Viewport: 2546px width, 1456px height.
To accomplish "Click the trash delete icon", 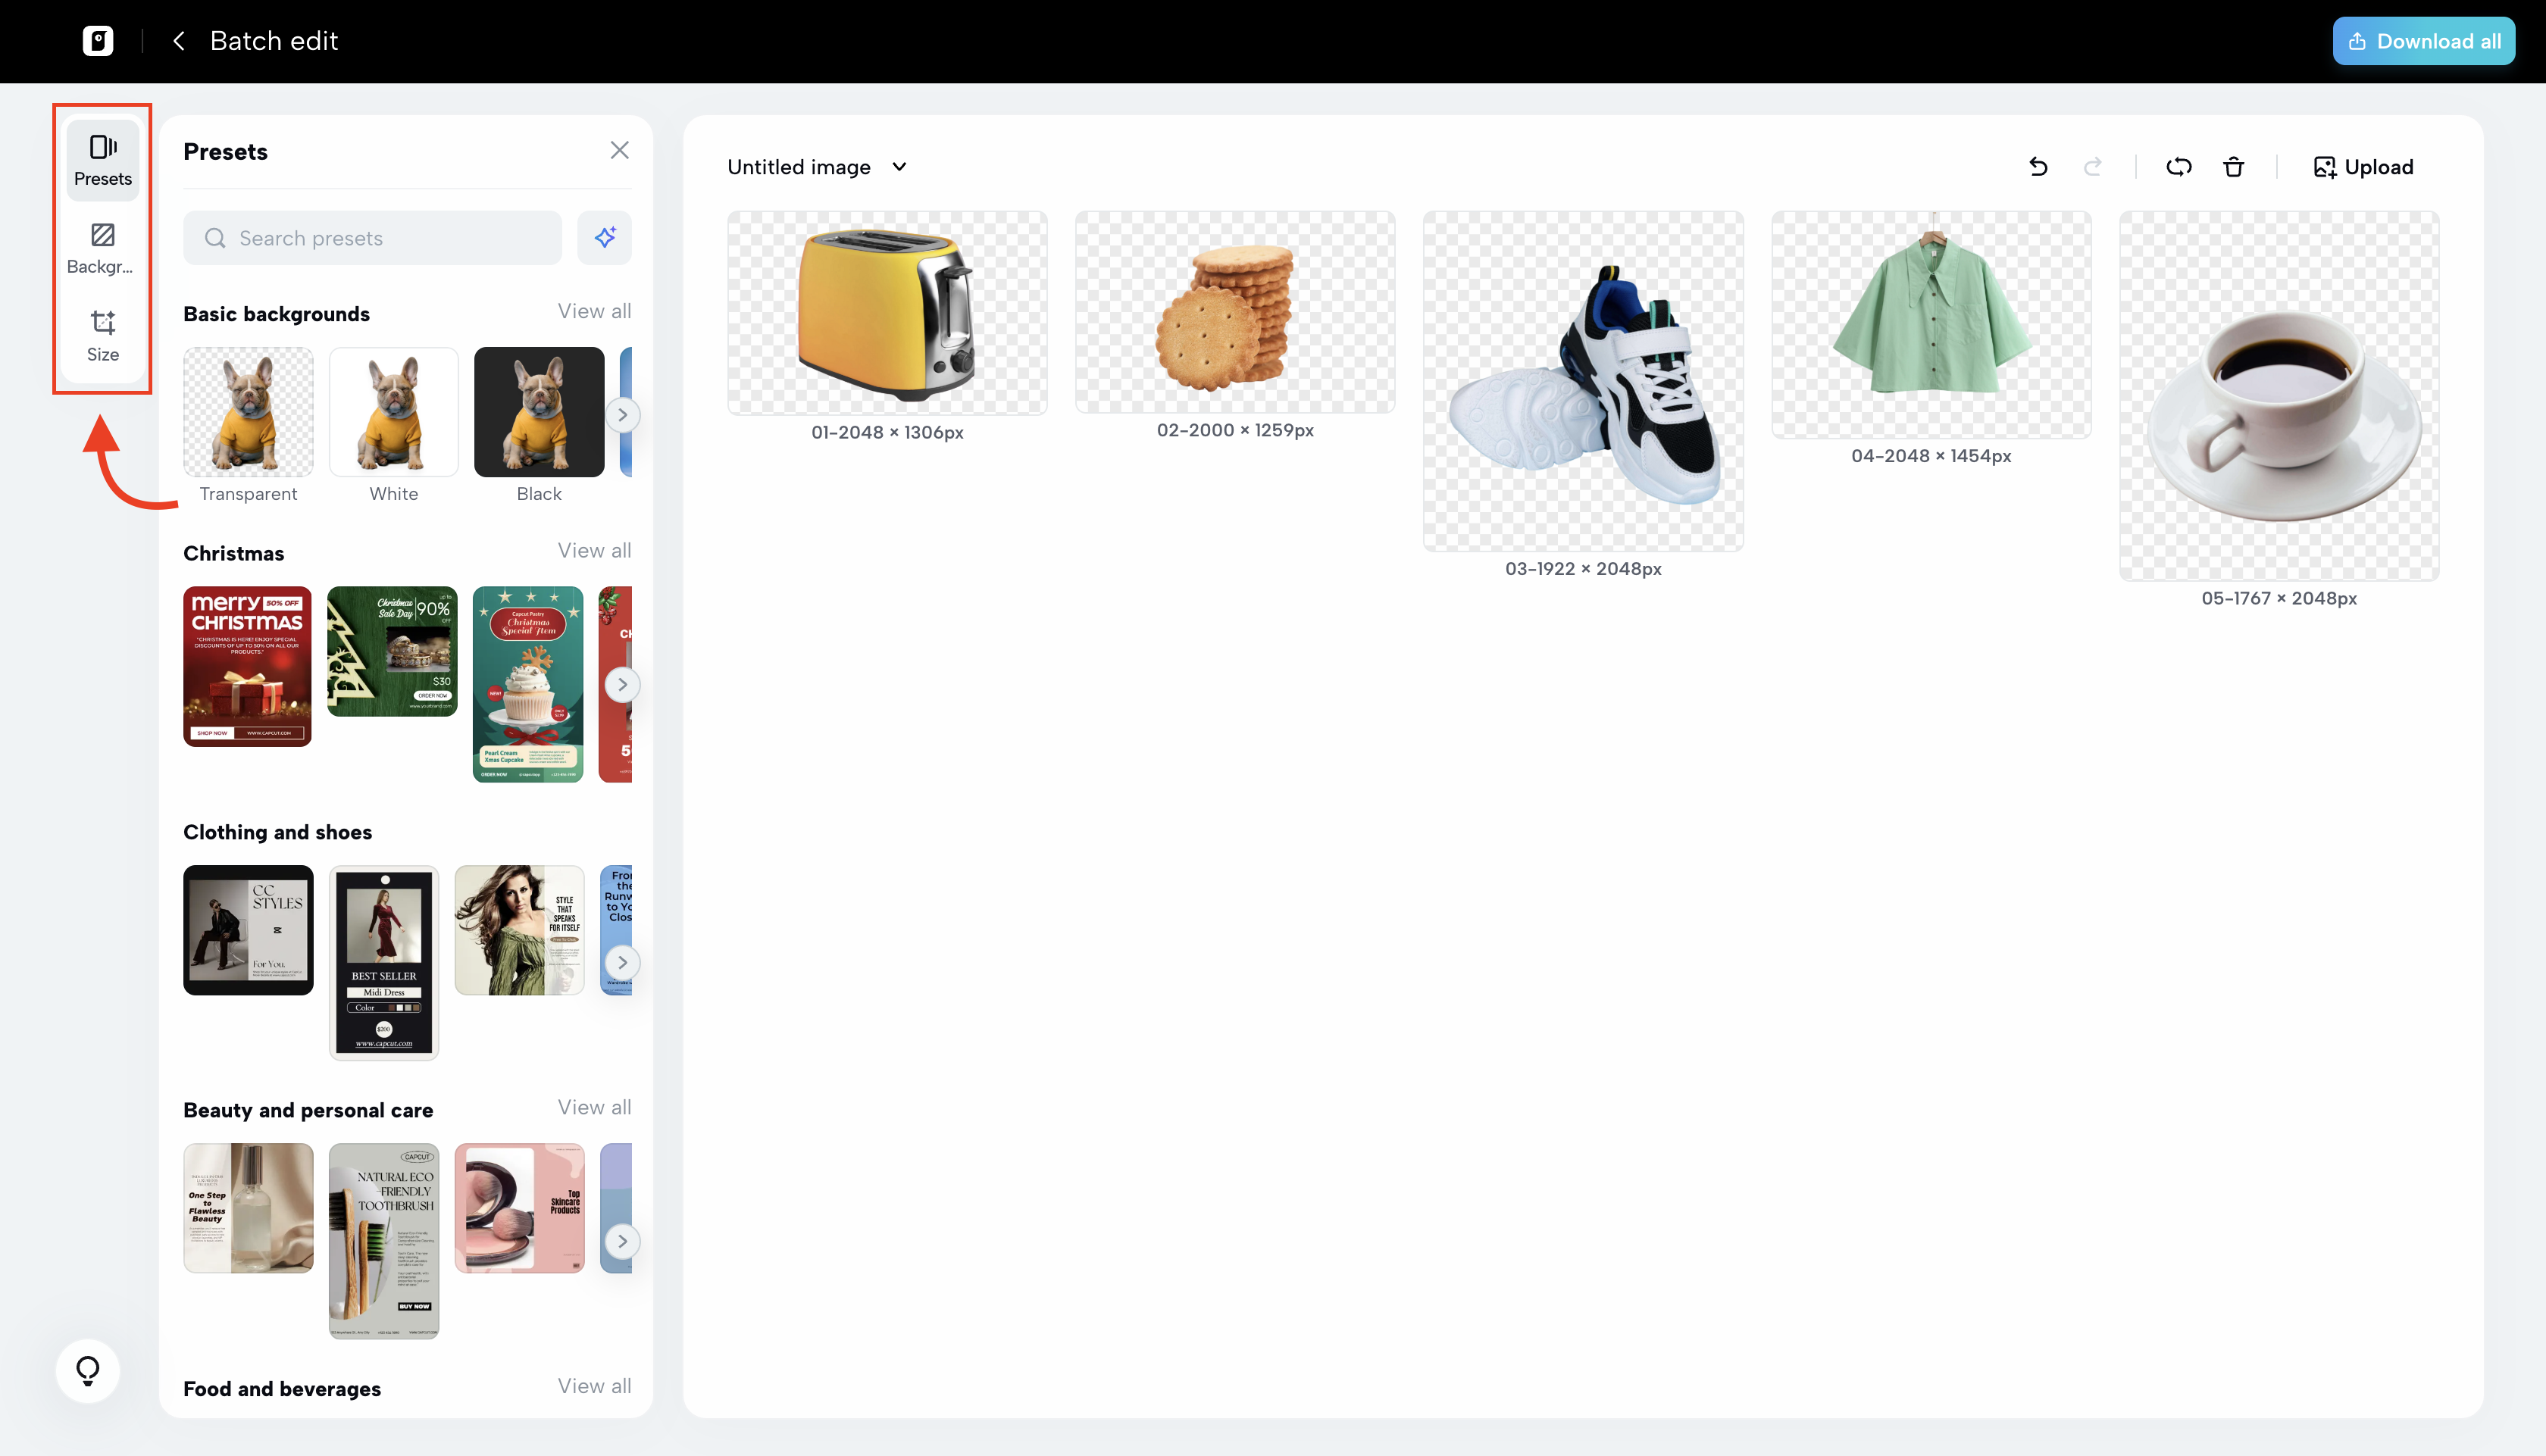I will coord(2233,167).
